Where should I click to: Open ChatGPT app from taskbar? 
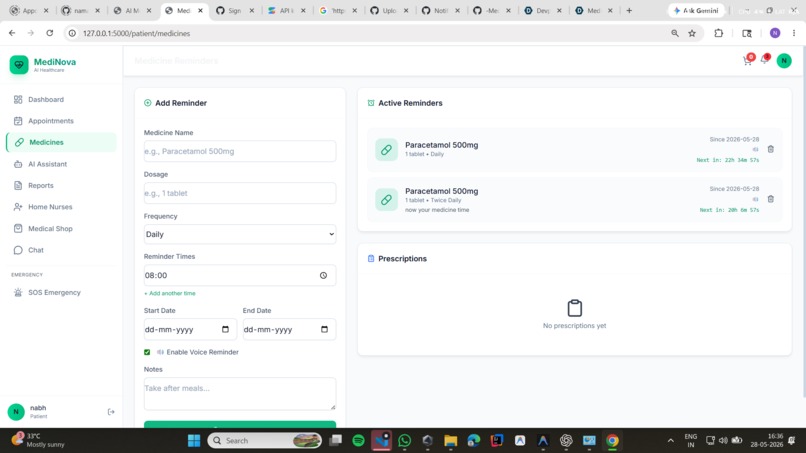click(566, 441)
